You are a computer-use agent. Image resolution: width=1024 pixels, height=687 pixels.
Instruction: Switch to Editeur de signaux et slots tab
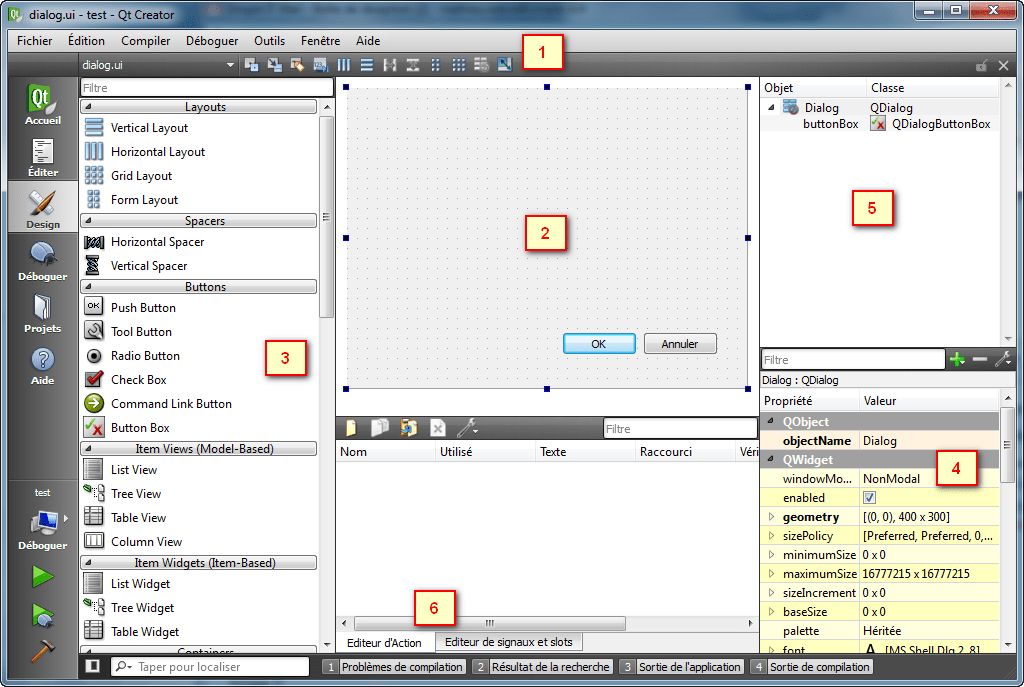509,642
